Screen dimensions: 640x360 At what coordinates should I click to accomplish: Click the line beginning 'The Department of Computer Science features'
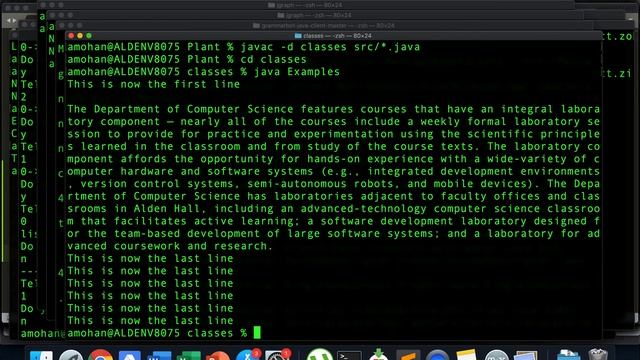pyautogui.click(x=333, y=109)
